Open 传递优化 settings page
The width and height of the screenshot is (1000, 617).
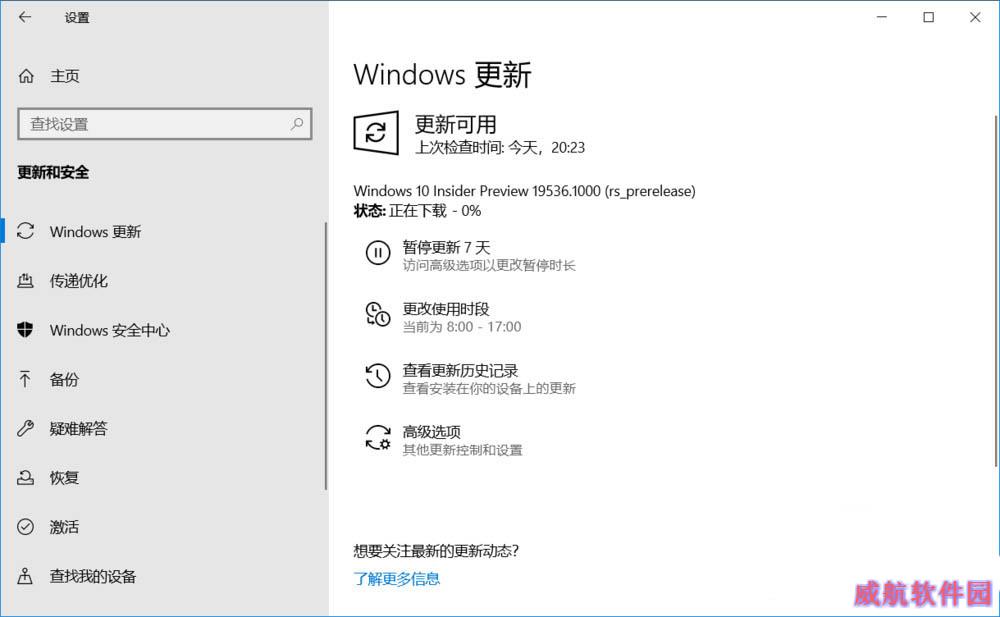click(x=79, y=281)
